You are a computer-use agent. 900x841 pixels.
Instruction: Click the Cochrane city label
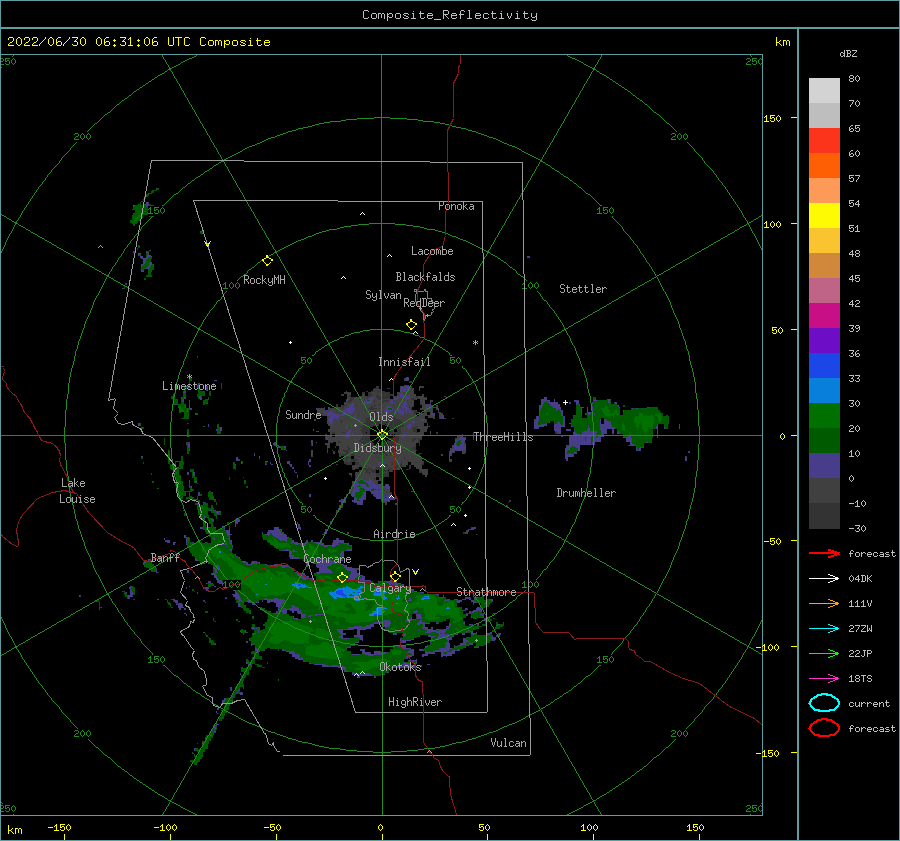[x=327, y=559]
